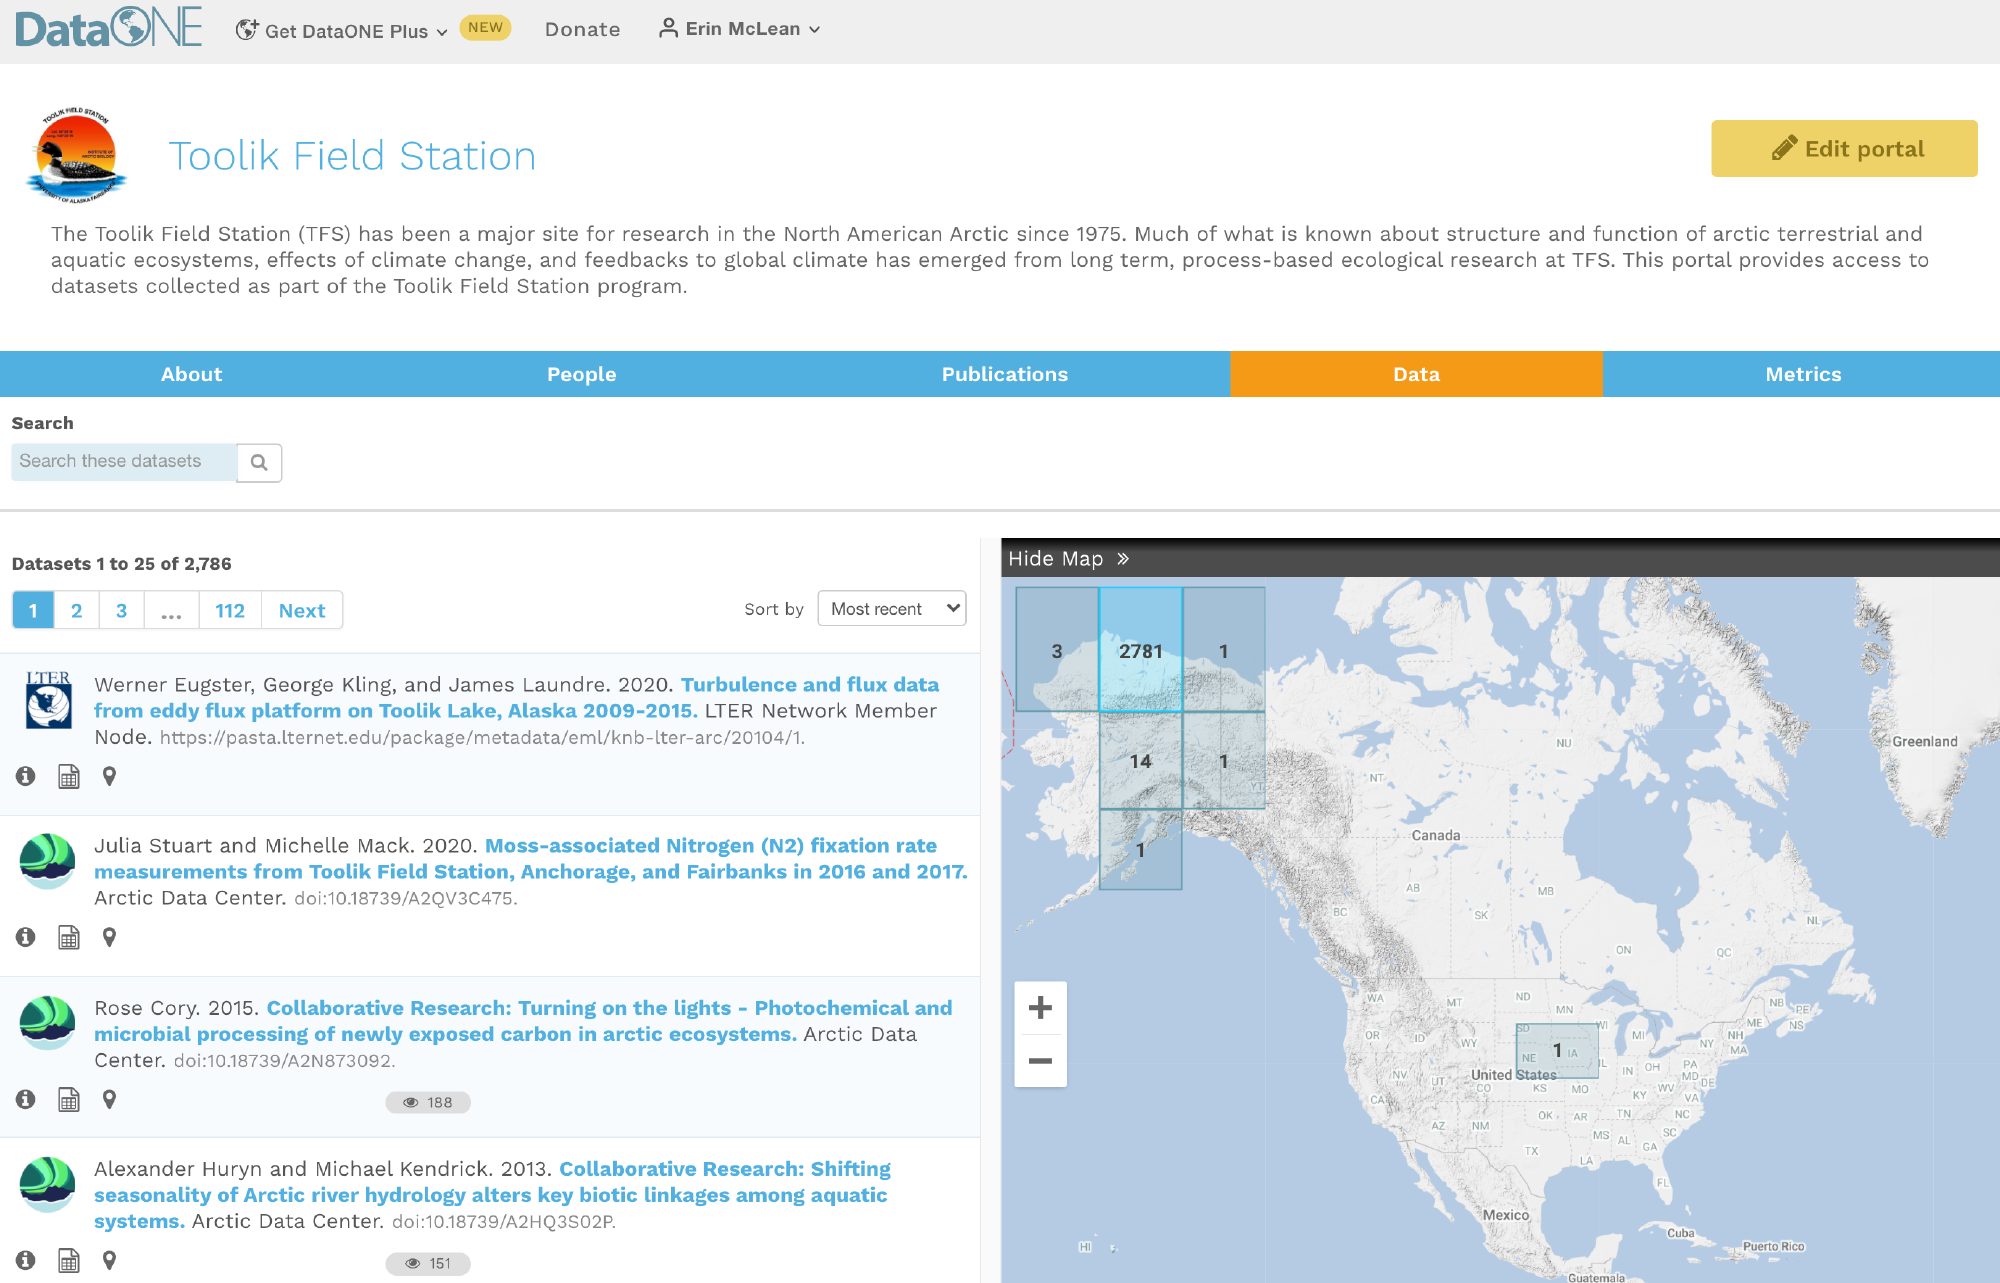The height and width of the screenshot is (1283, 2000).
Task: Open the Erin McLean user menu
Action: pyautogui.click(x=740, y=29)
